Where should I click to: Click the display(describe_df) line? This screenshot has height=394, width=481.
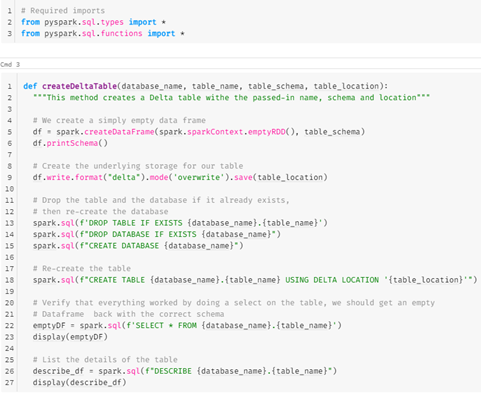[x=80, y=382]
